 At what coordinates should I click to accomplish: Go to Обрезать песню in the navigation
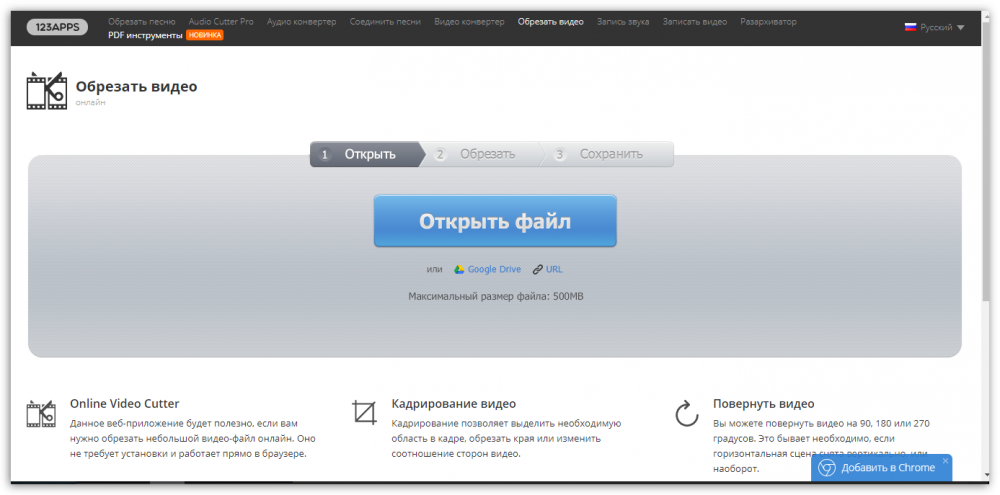click(142, 21)
